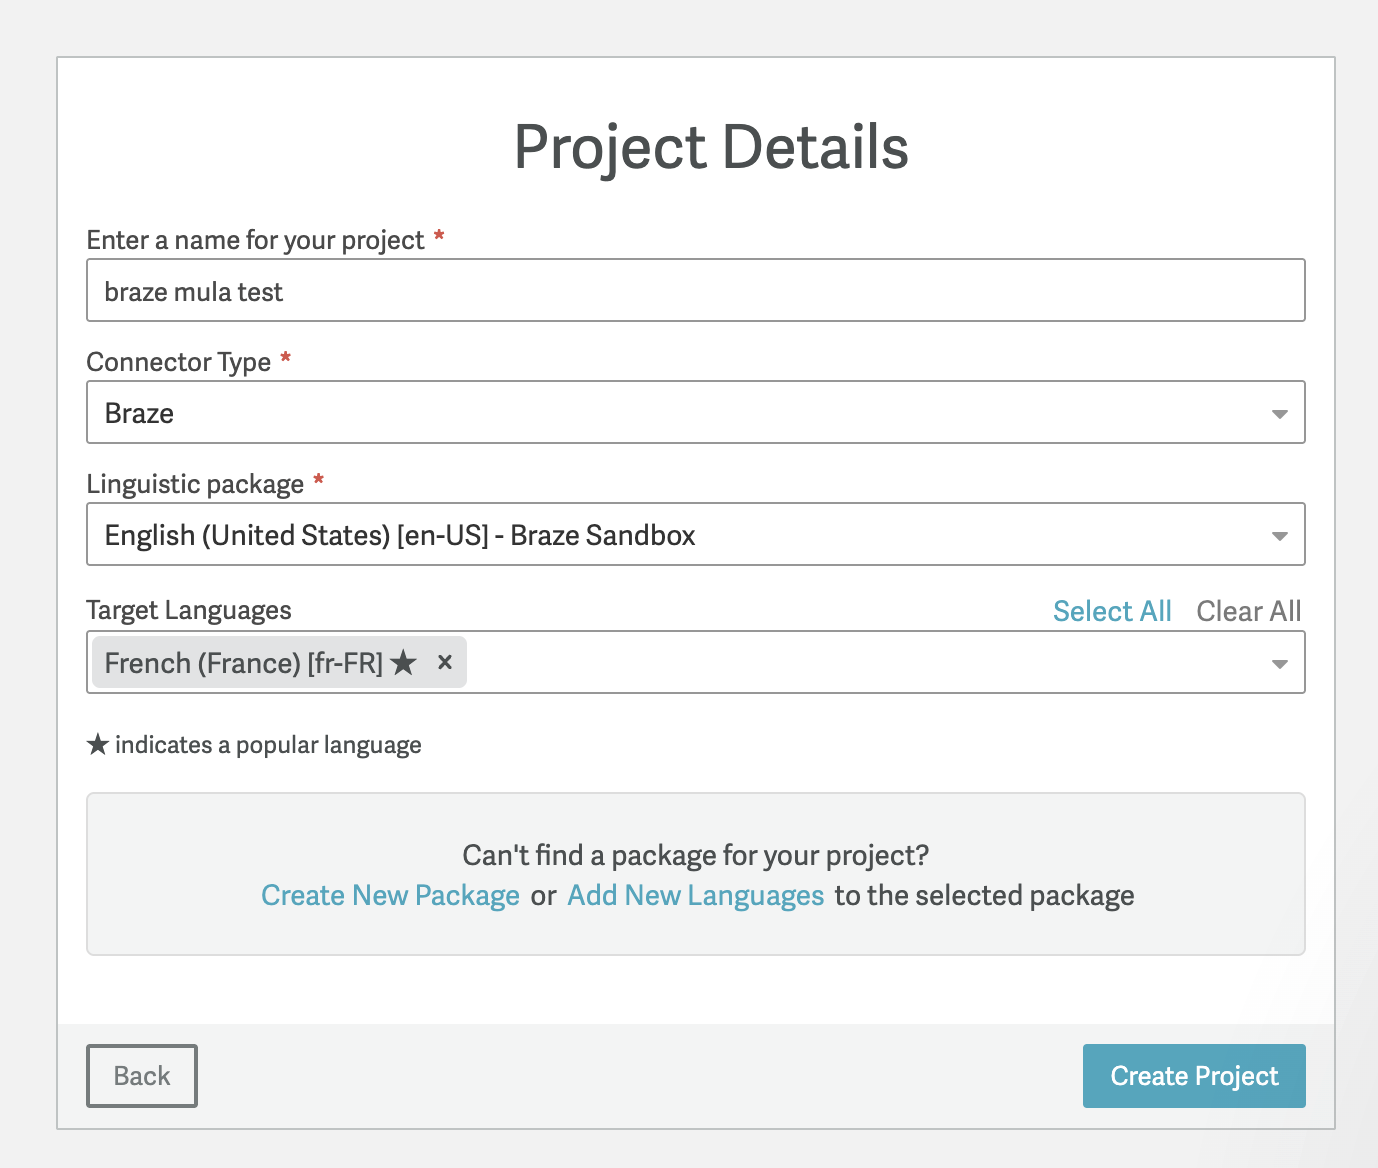Open the Linguistic package dropdown arrow

click(1279, 536)
